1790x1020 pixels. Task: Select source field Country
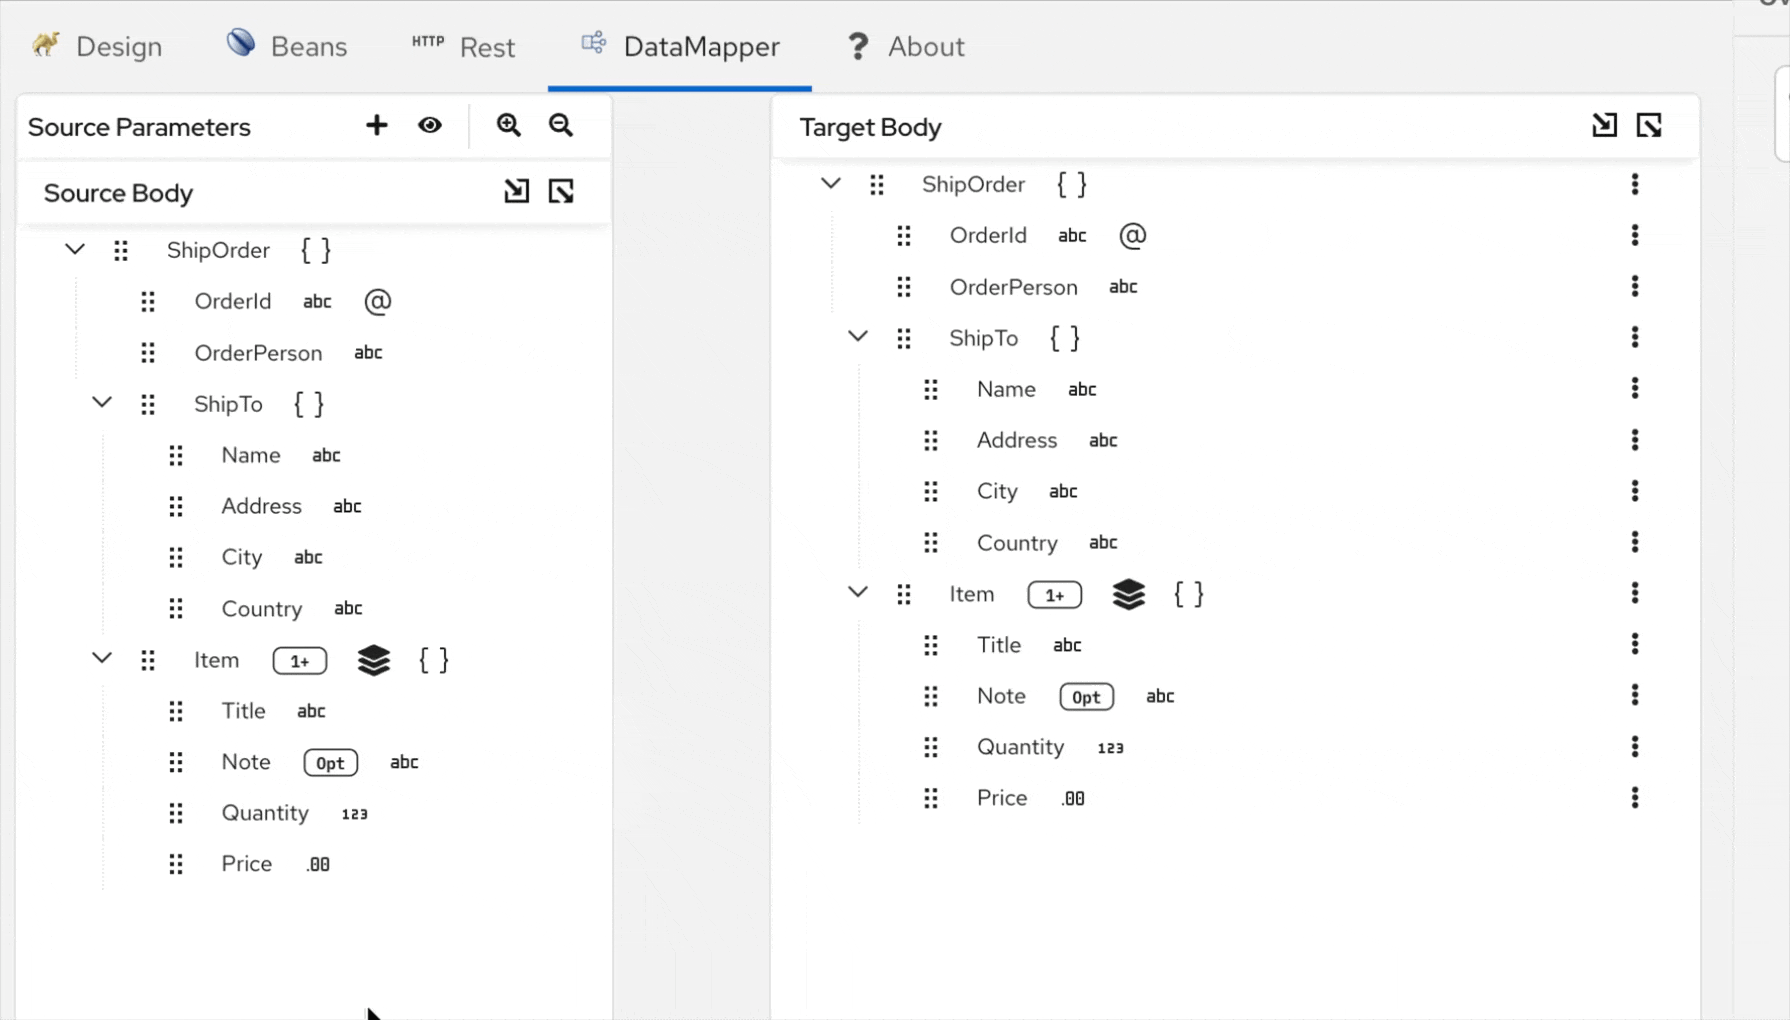click(262, 609)
